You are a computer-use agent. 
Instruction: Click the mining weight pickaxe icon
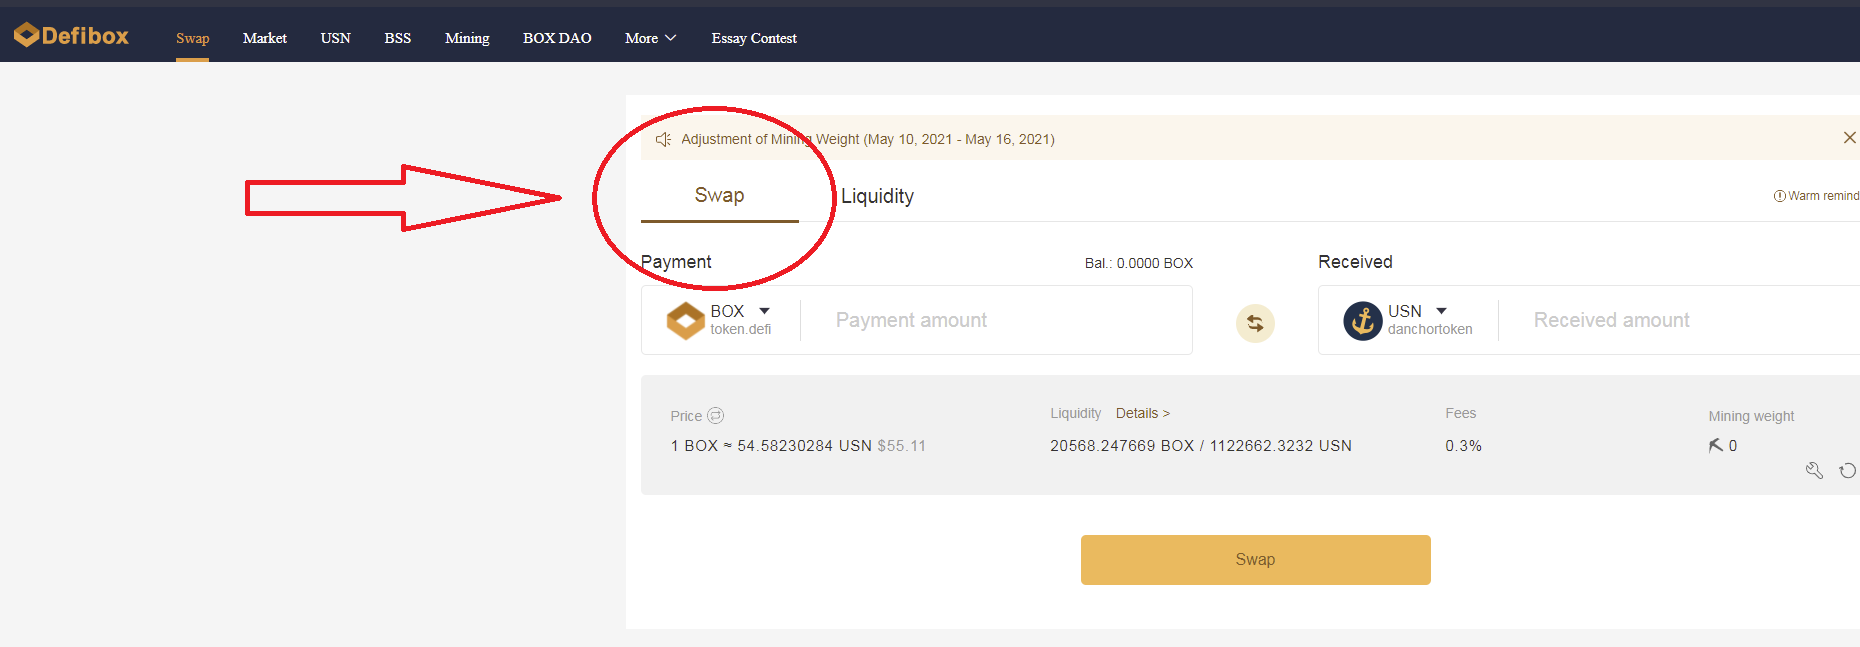[1716, 445]
